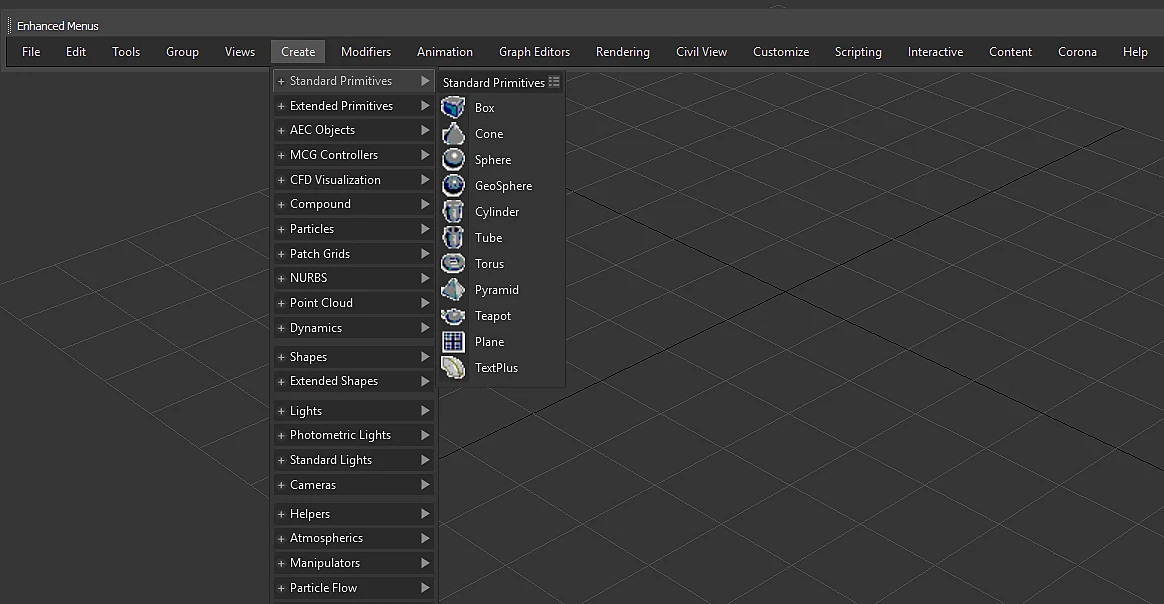This screenshot has width=1164, height=604.
Task: Choose Plane text in submenu
Action: click(489, 341)
